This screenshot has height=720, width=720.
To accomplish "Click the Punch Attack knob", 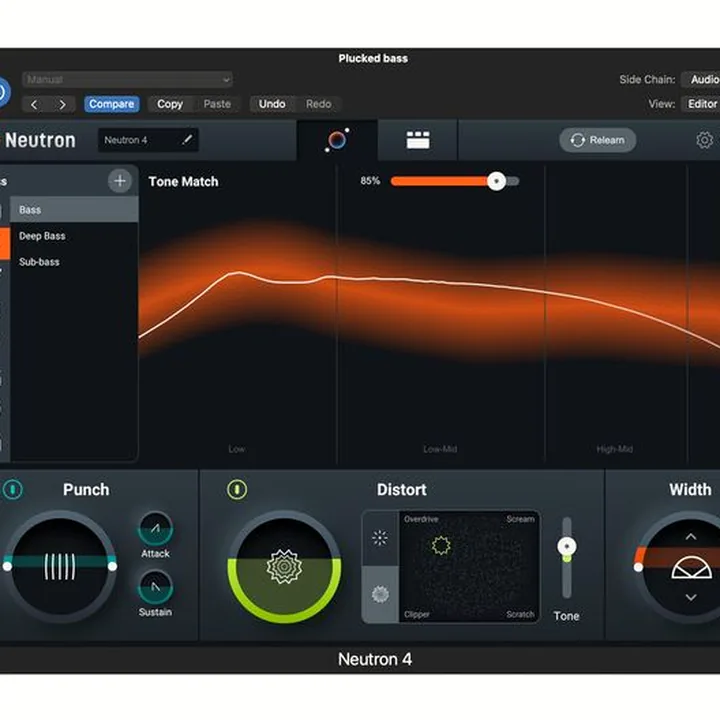I will point(156,529).
